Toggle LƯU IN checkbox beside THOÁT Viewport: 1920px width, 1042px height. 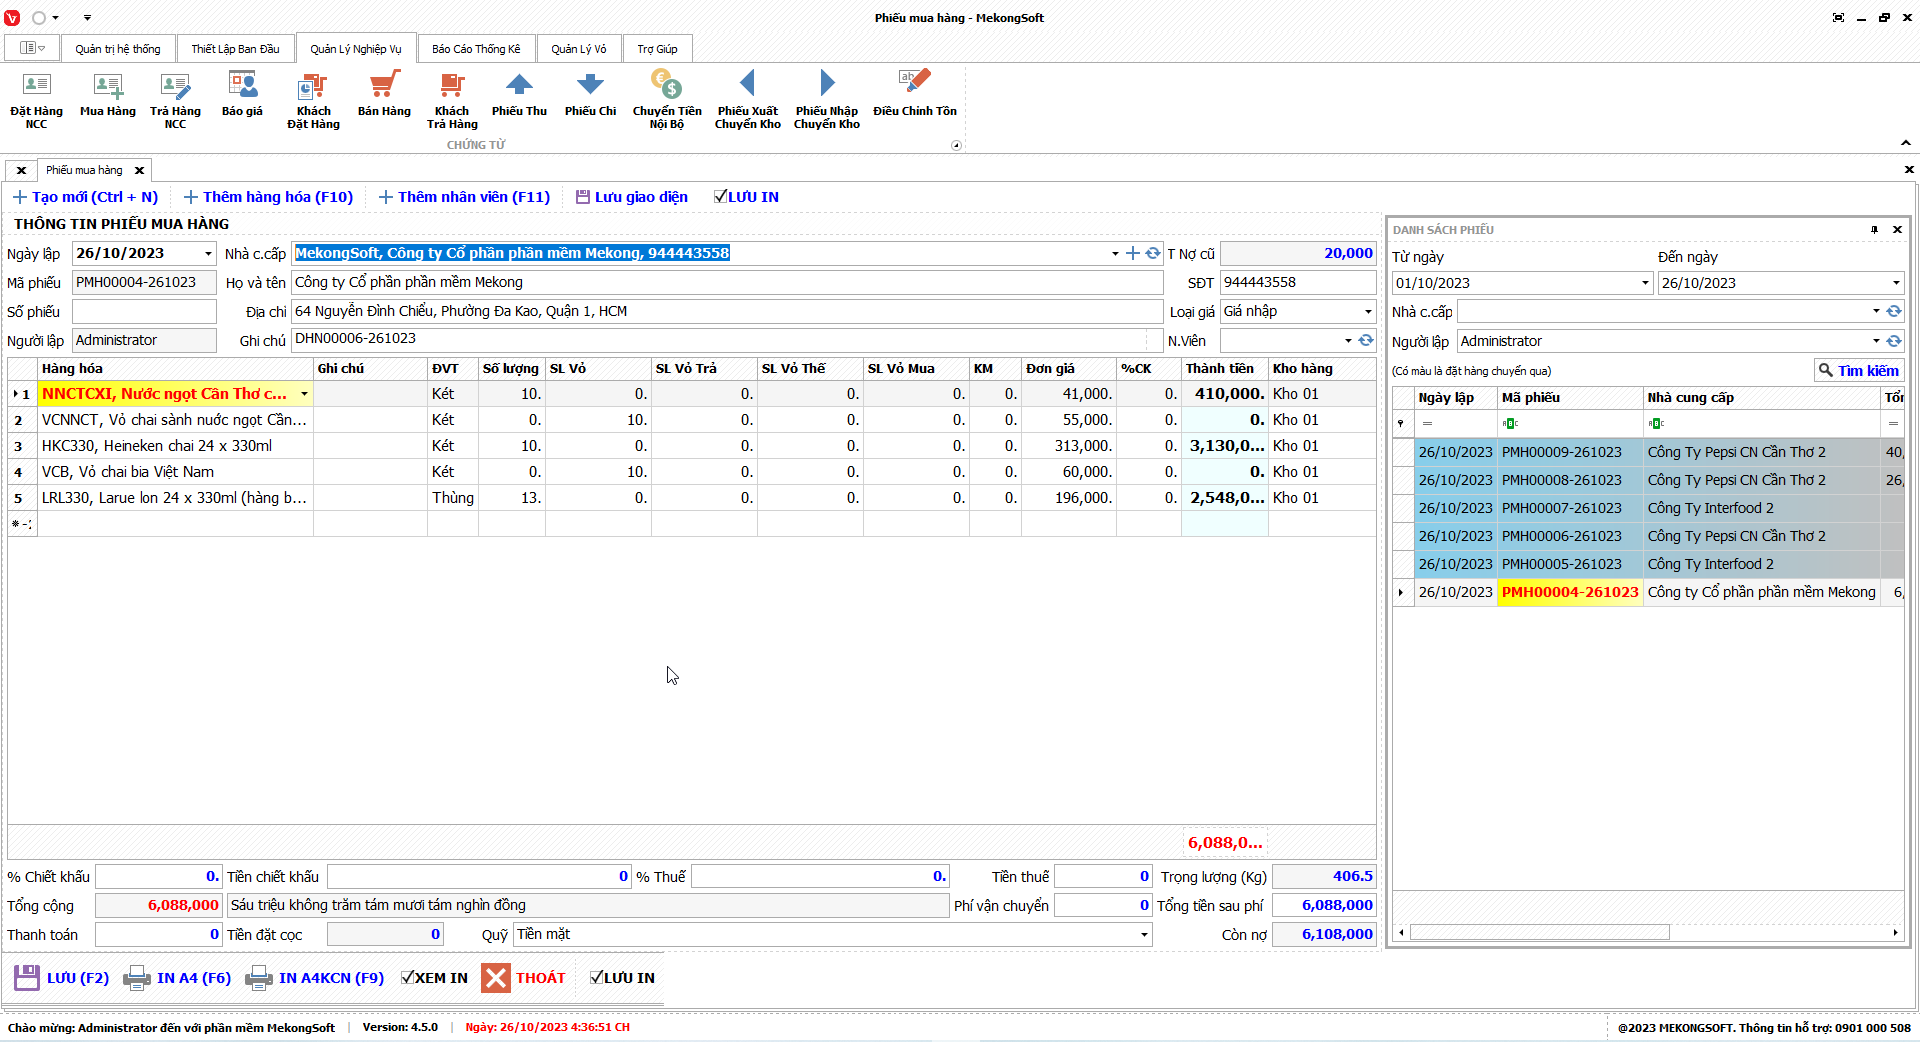tap(597, 978)
